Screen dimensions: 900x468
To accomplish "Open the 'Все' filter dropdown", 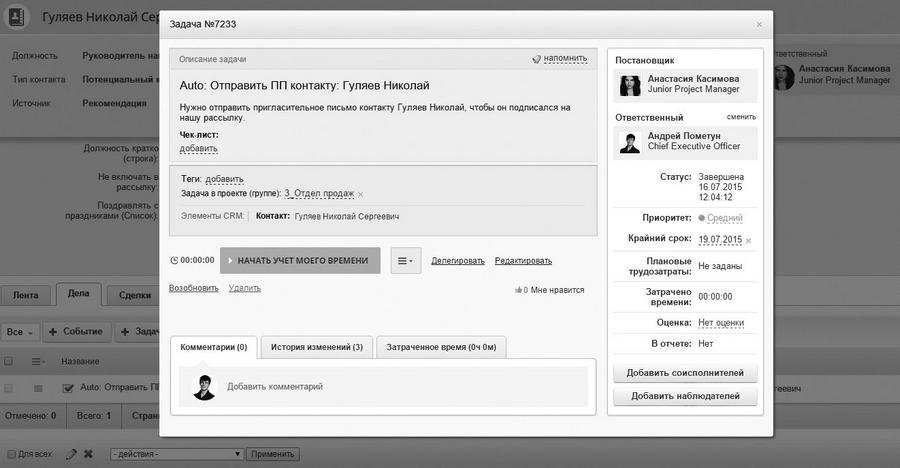I will tap(20, 331).
